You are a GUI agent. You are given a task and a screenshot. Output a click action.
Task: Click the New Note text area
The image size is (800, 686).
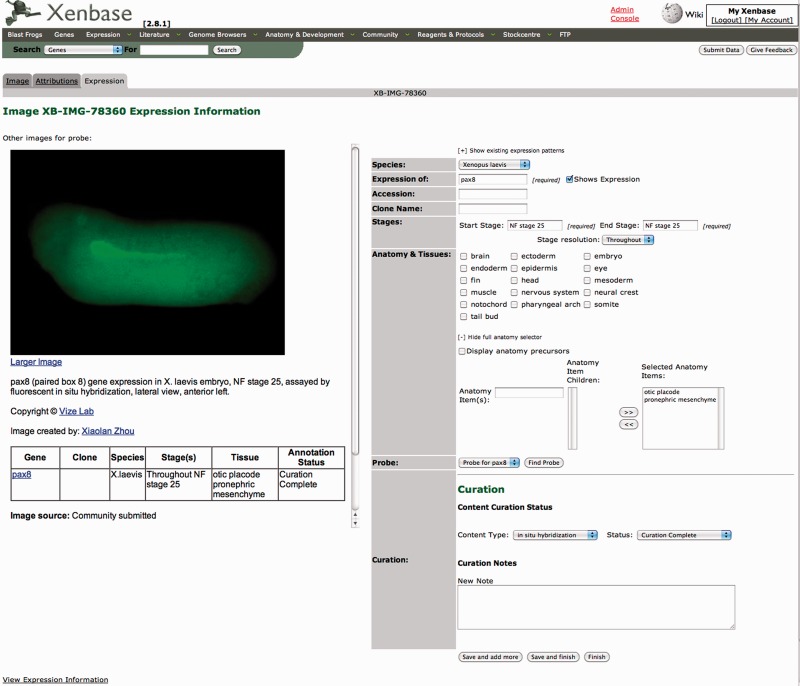(x=595, y=607)
